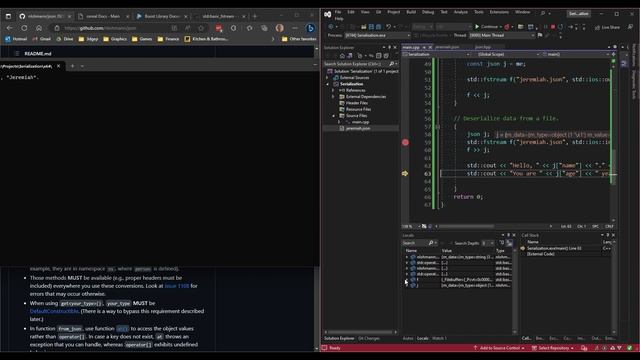Screen dimensions: 640x360
Task: Click the Restart debugging circular arrow icon
Action: (560, 27)
